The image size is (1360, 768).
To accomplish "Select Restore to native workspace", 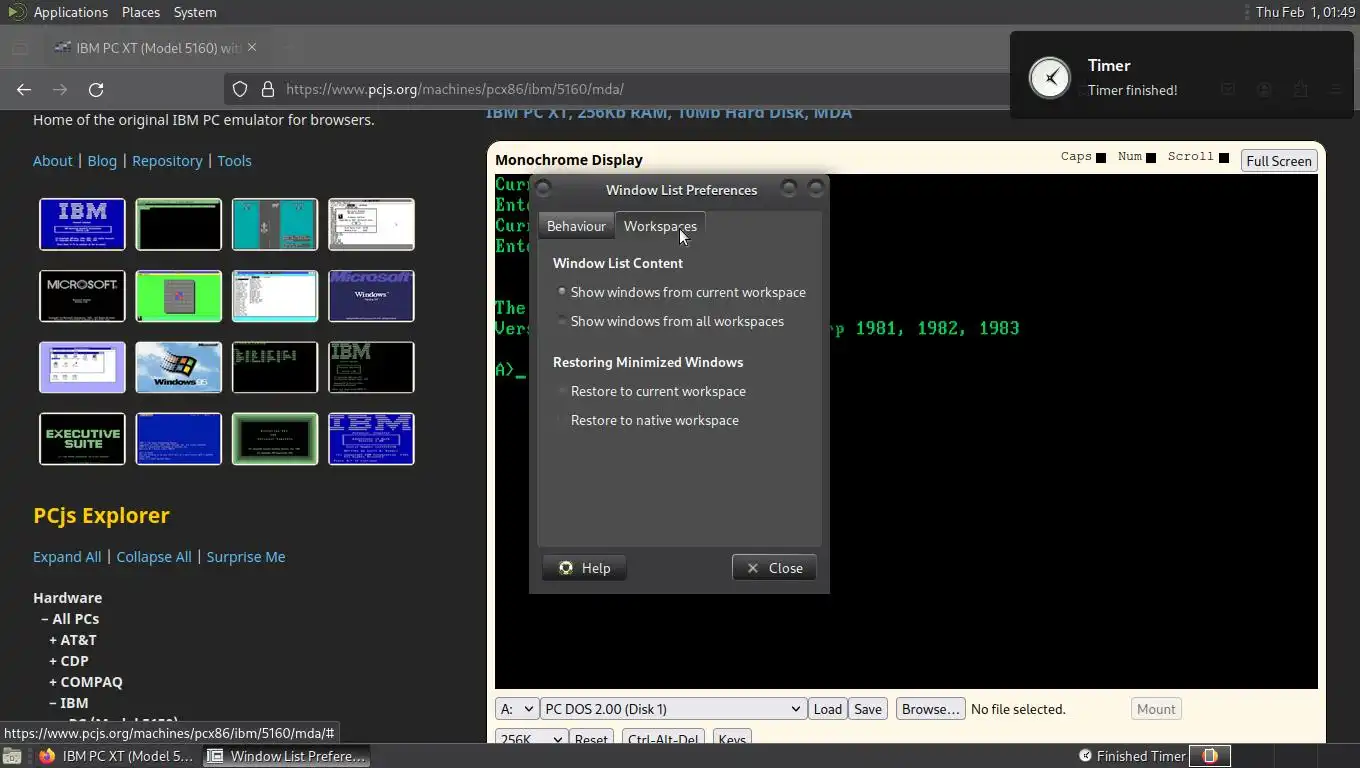I will coord(649,420).
